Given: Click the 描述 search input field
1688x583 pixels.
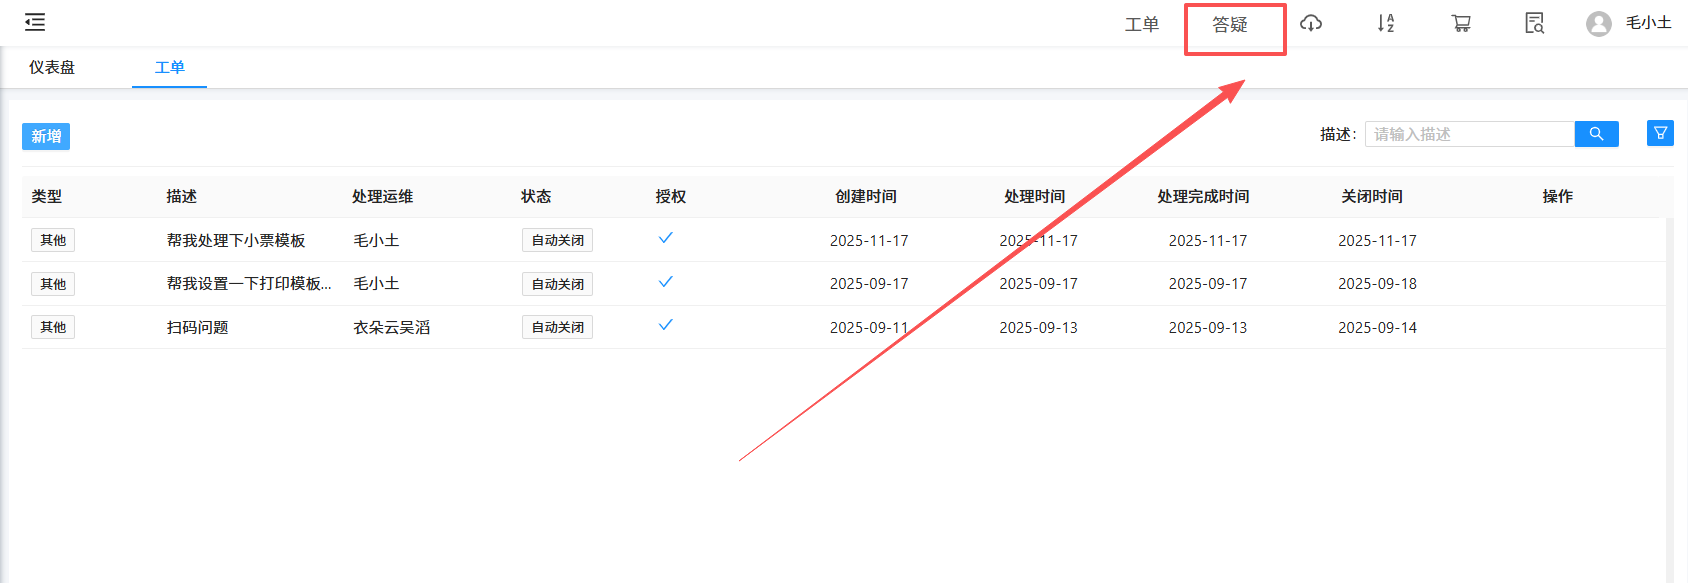Looking at the screenshot, I should 1469,134.
